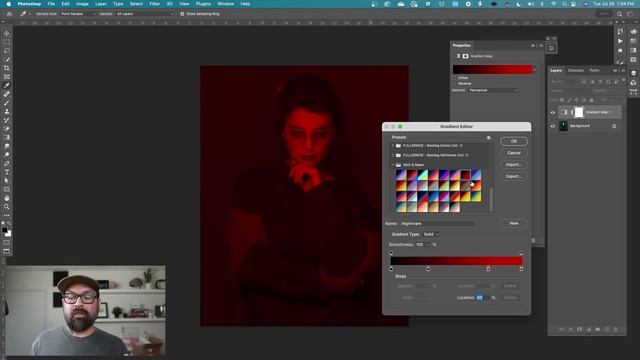This screenshot has width=640, height=360.
Task: Select the rightmost red color stop
Action: (x=521, y=269)
